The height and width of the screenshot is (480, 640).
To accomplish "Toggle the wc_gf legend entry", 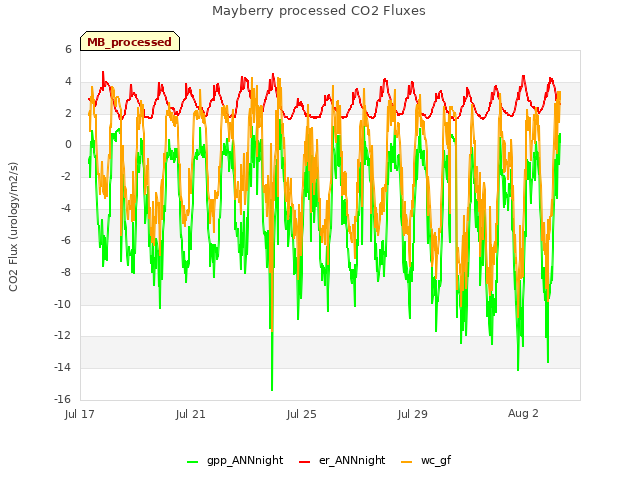I will (x=427, y=460).
